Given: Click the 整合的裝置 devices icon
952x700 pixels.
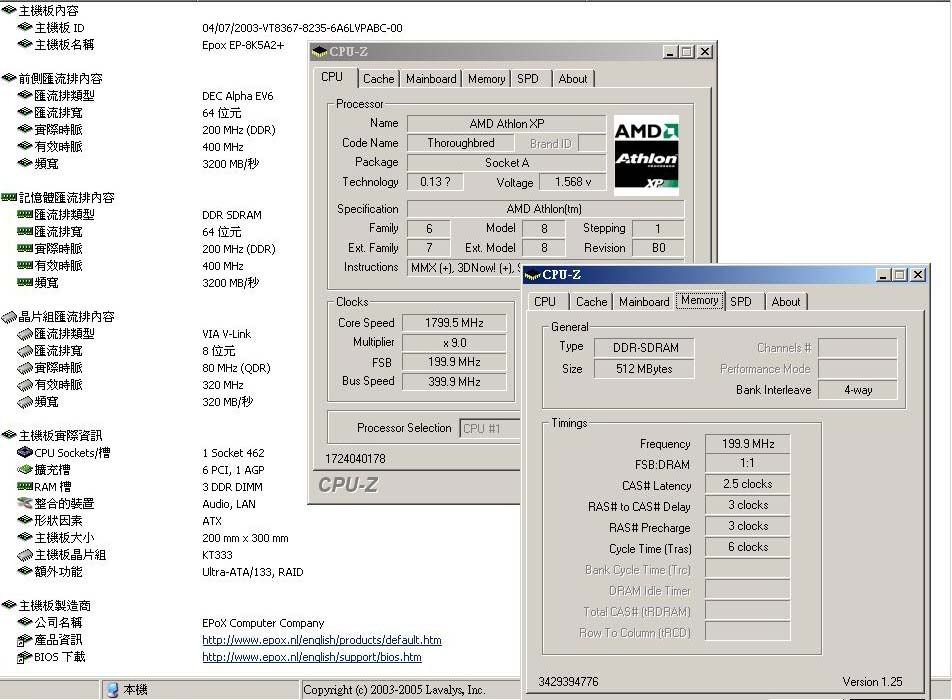Looking at the screenshot, I should tap(25, 503).
